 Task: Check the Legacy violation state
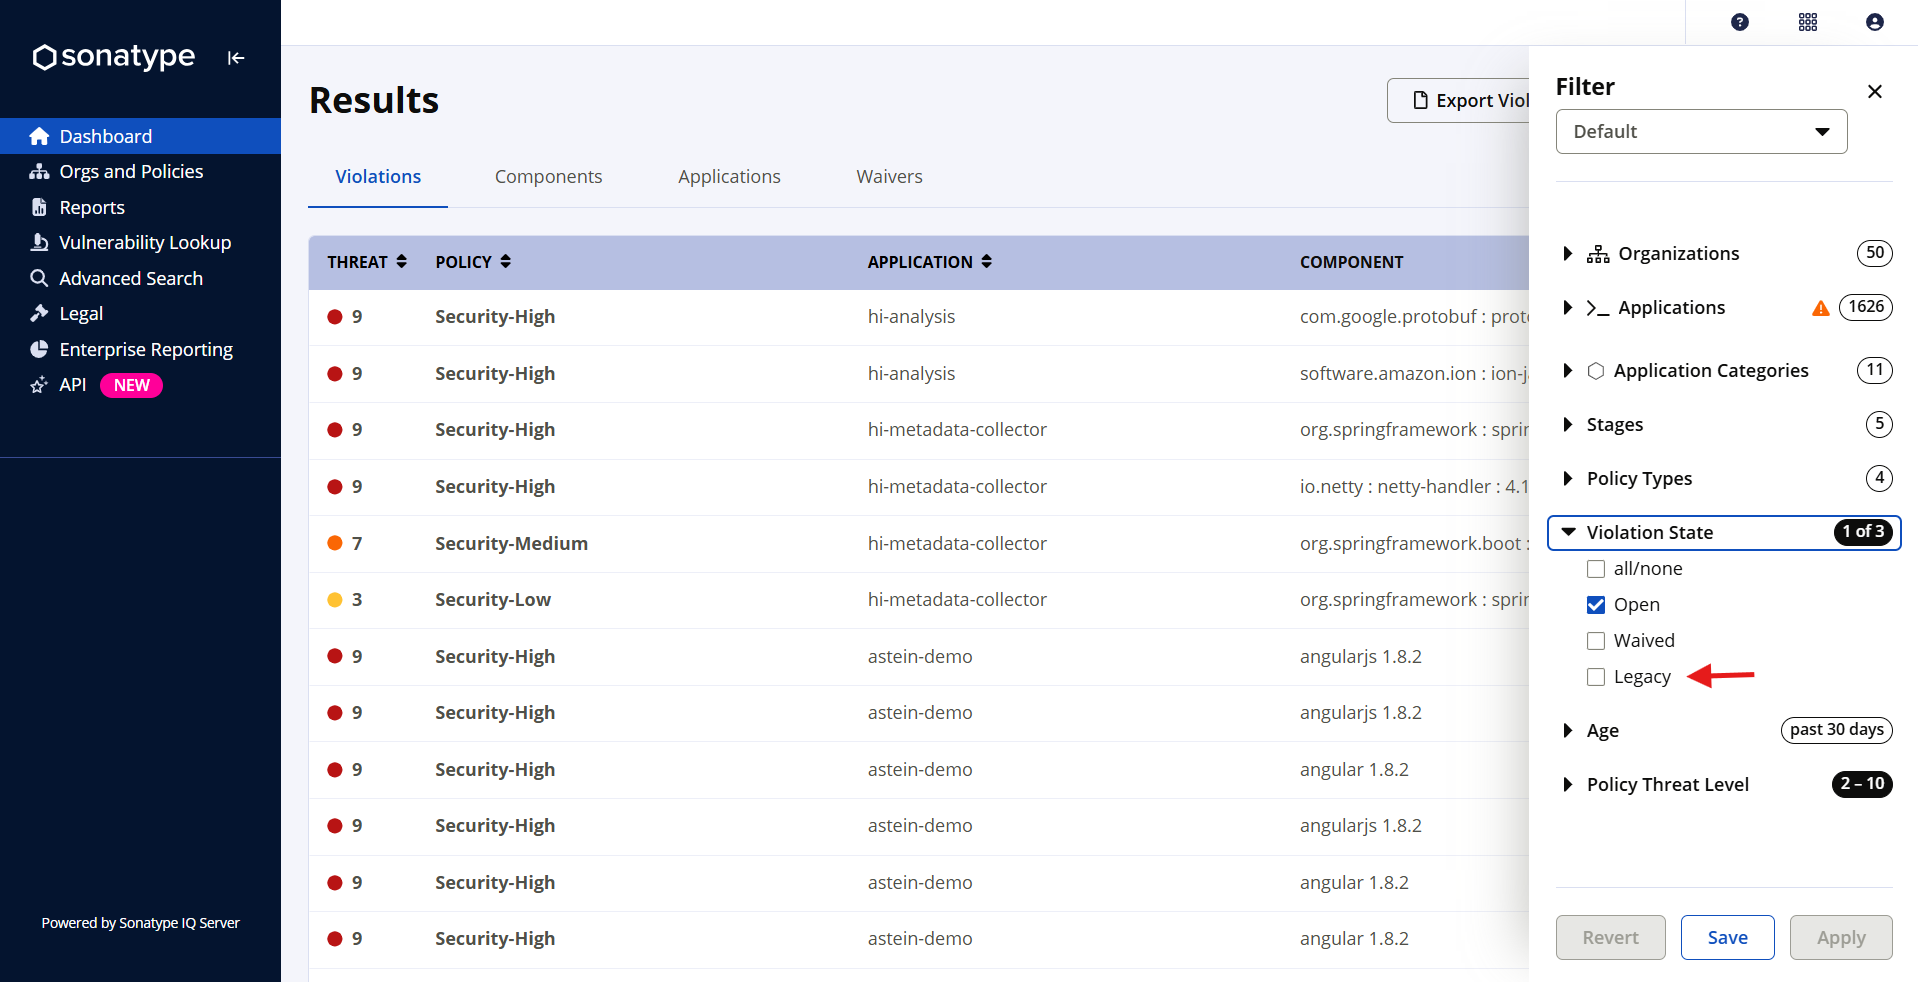[1596, 677]
